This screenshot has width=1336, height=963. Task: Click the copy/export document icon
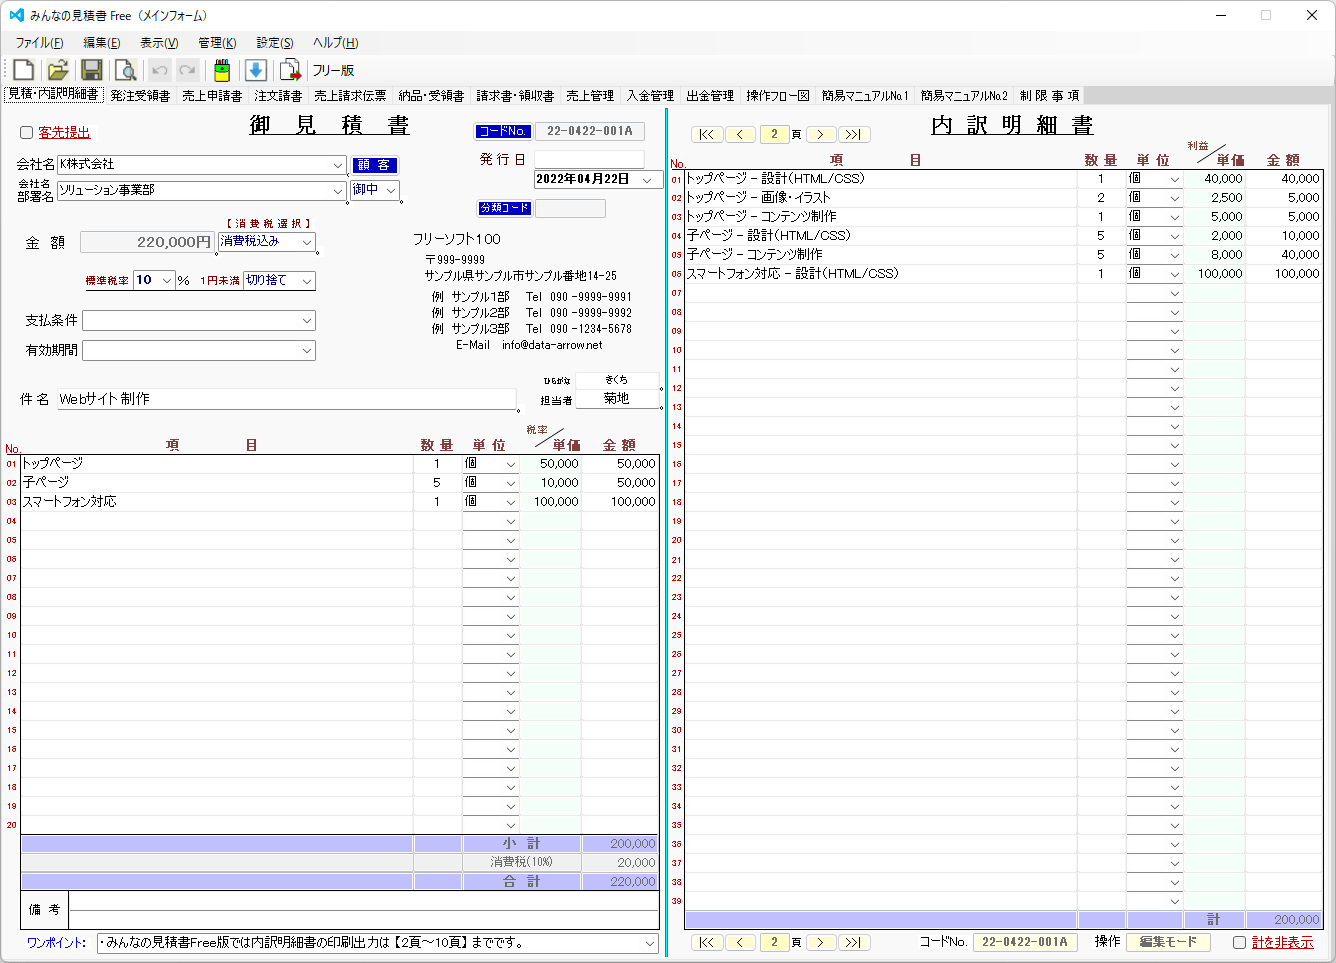coord(291,69)
